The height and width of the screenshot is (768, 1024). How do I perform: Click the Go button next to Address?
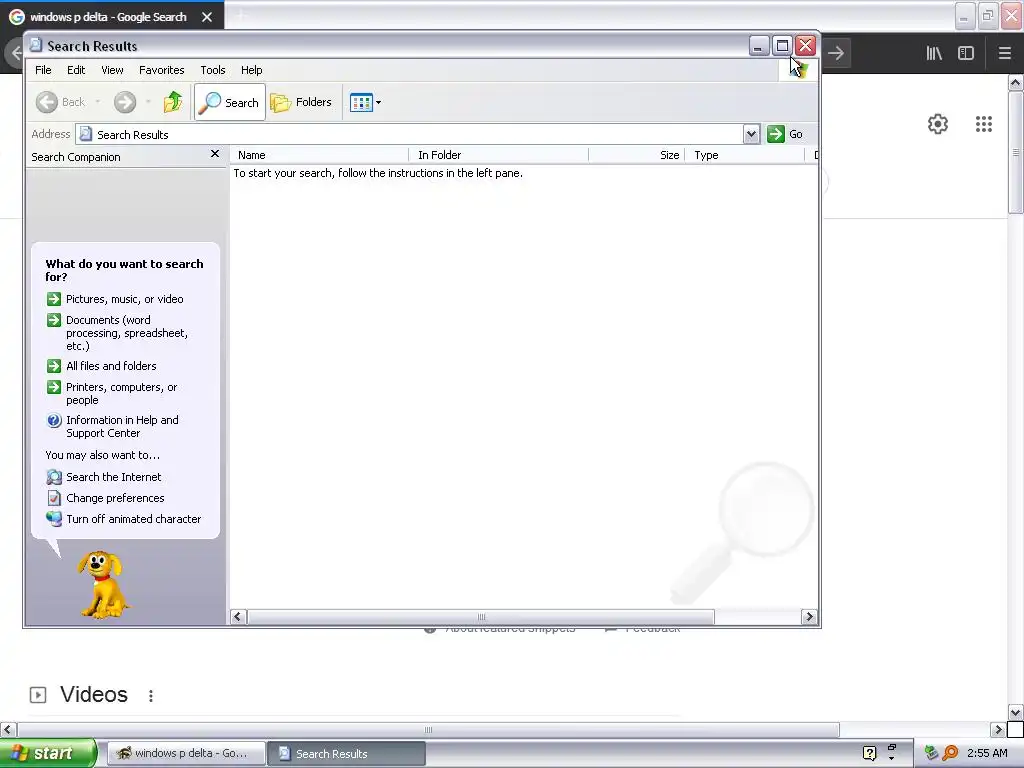point(785,134)
